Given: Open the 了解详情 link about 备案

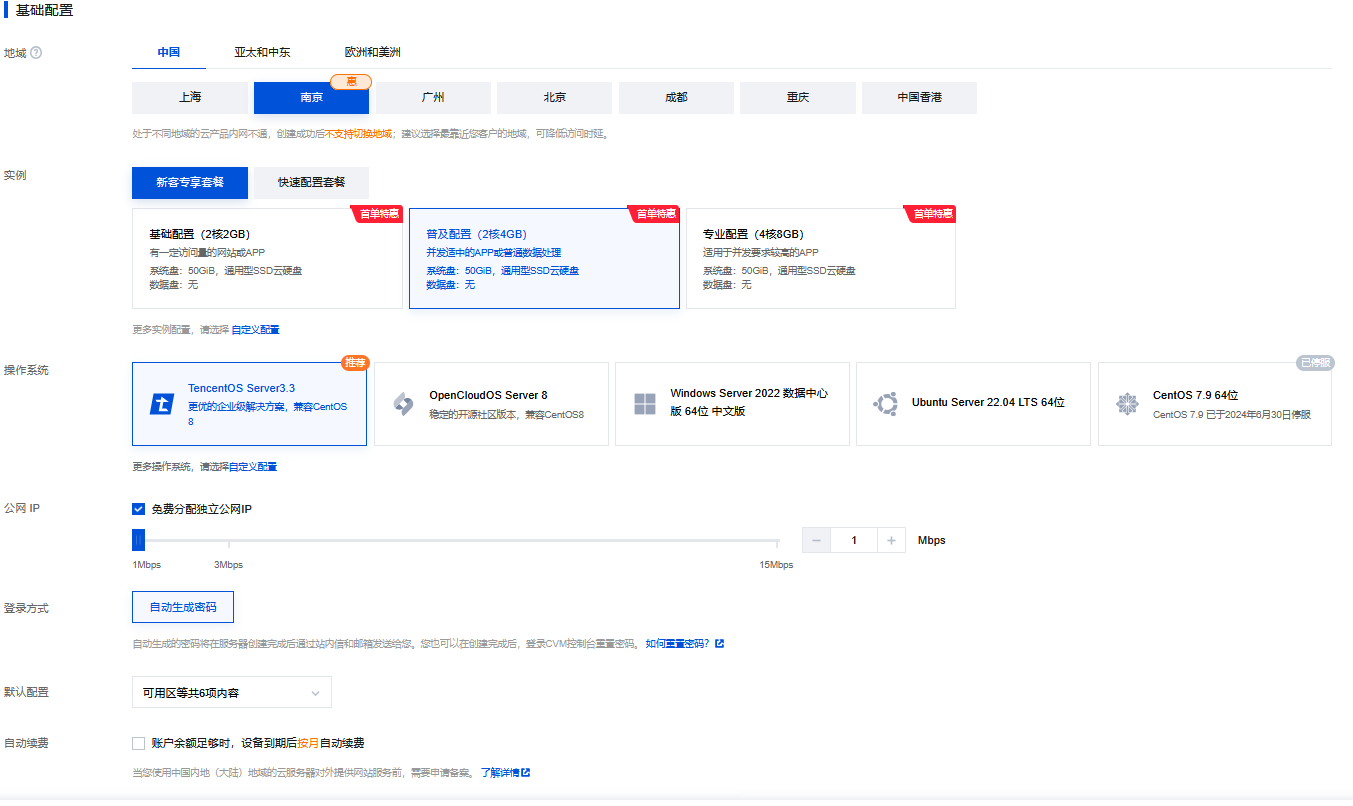Looking at the screenshot, I should click(499, 773).
